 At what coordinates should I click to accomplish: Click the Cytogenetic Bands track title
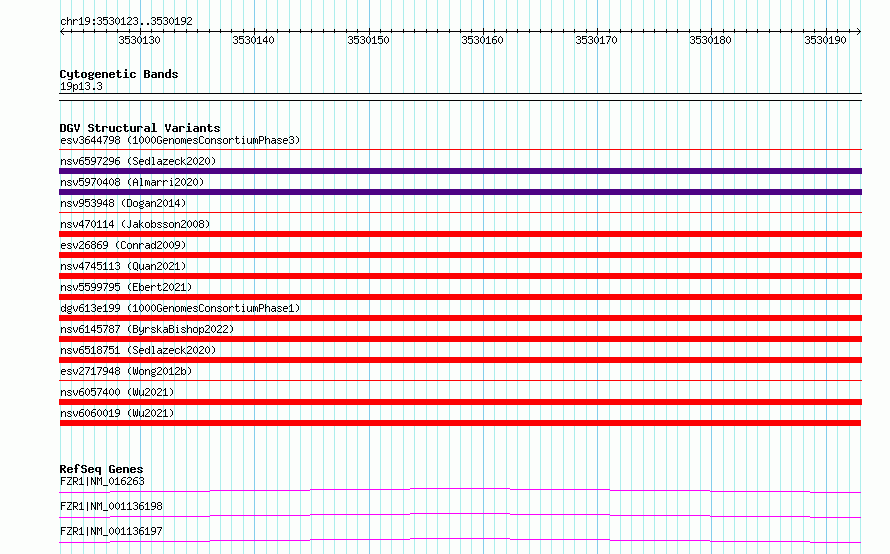[119, 74]
